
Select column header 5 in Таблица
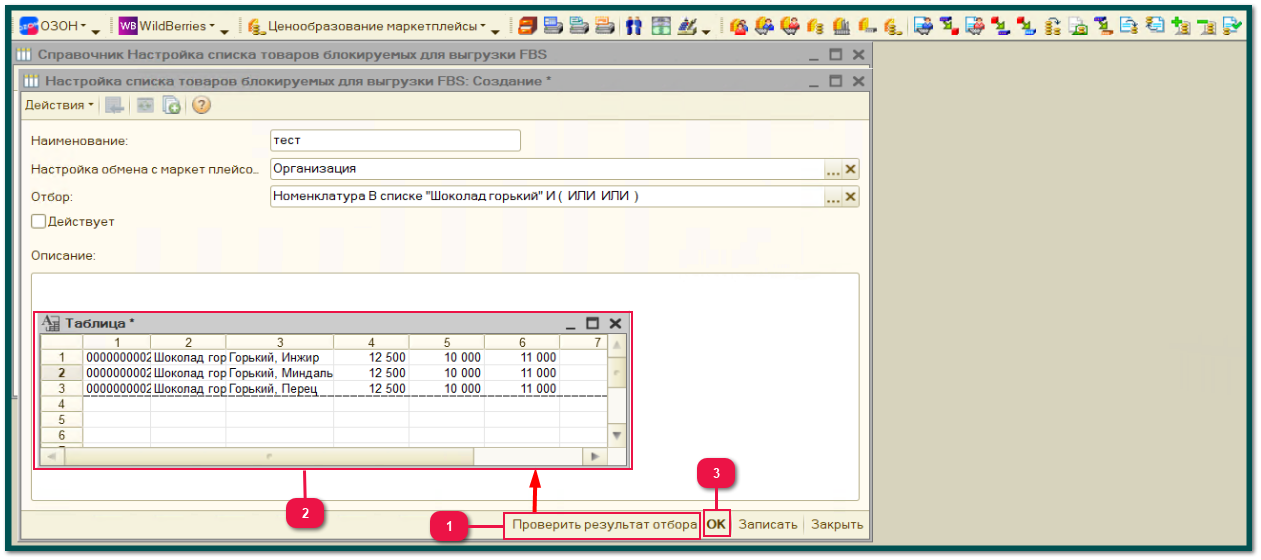click(x=447, y=342)
